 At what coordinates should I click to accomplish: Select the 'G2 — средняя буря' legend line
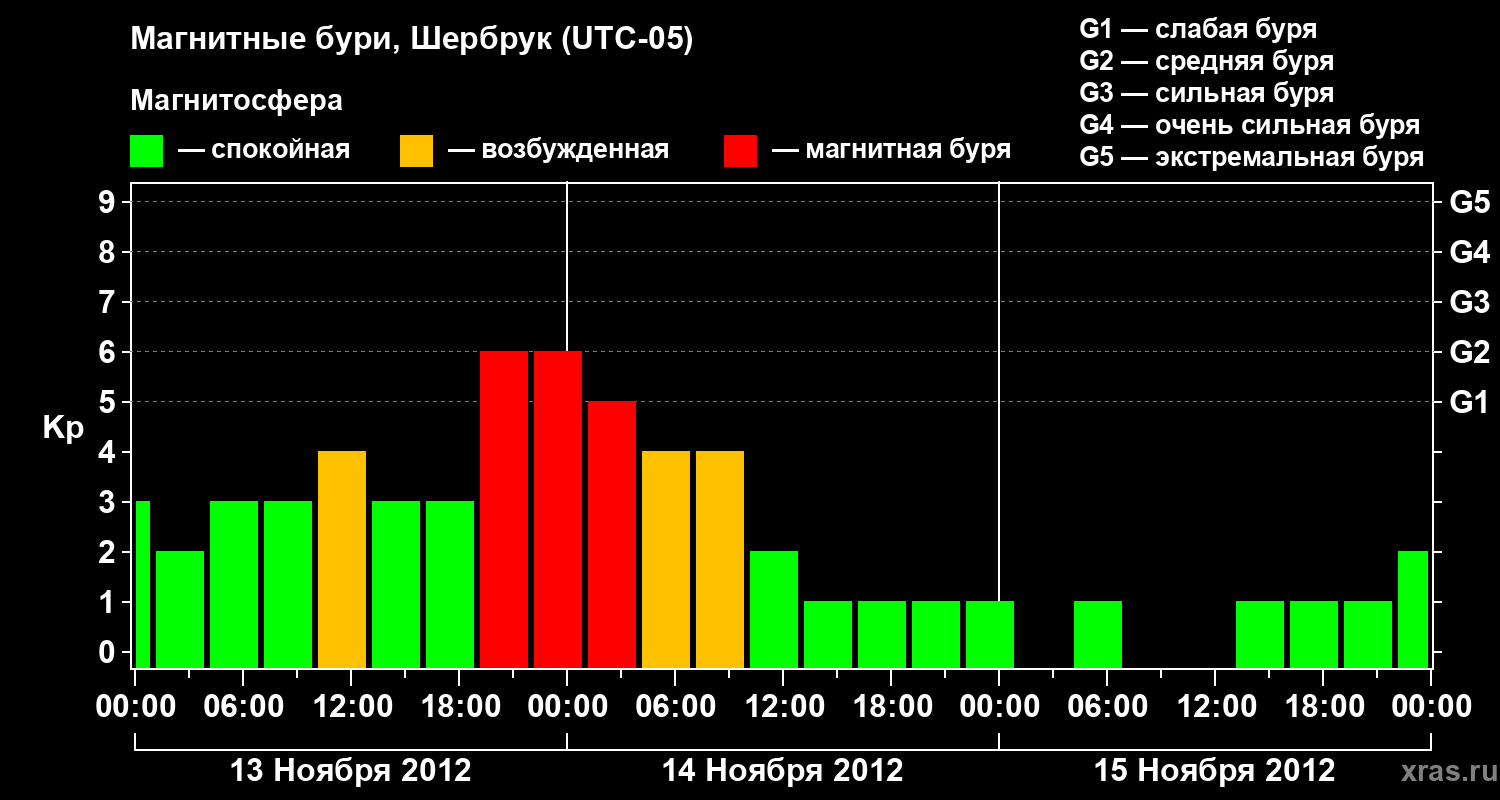pos(1206,61)
